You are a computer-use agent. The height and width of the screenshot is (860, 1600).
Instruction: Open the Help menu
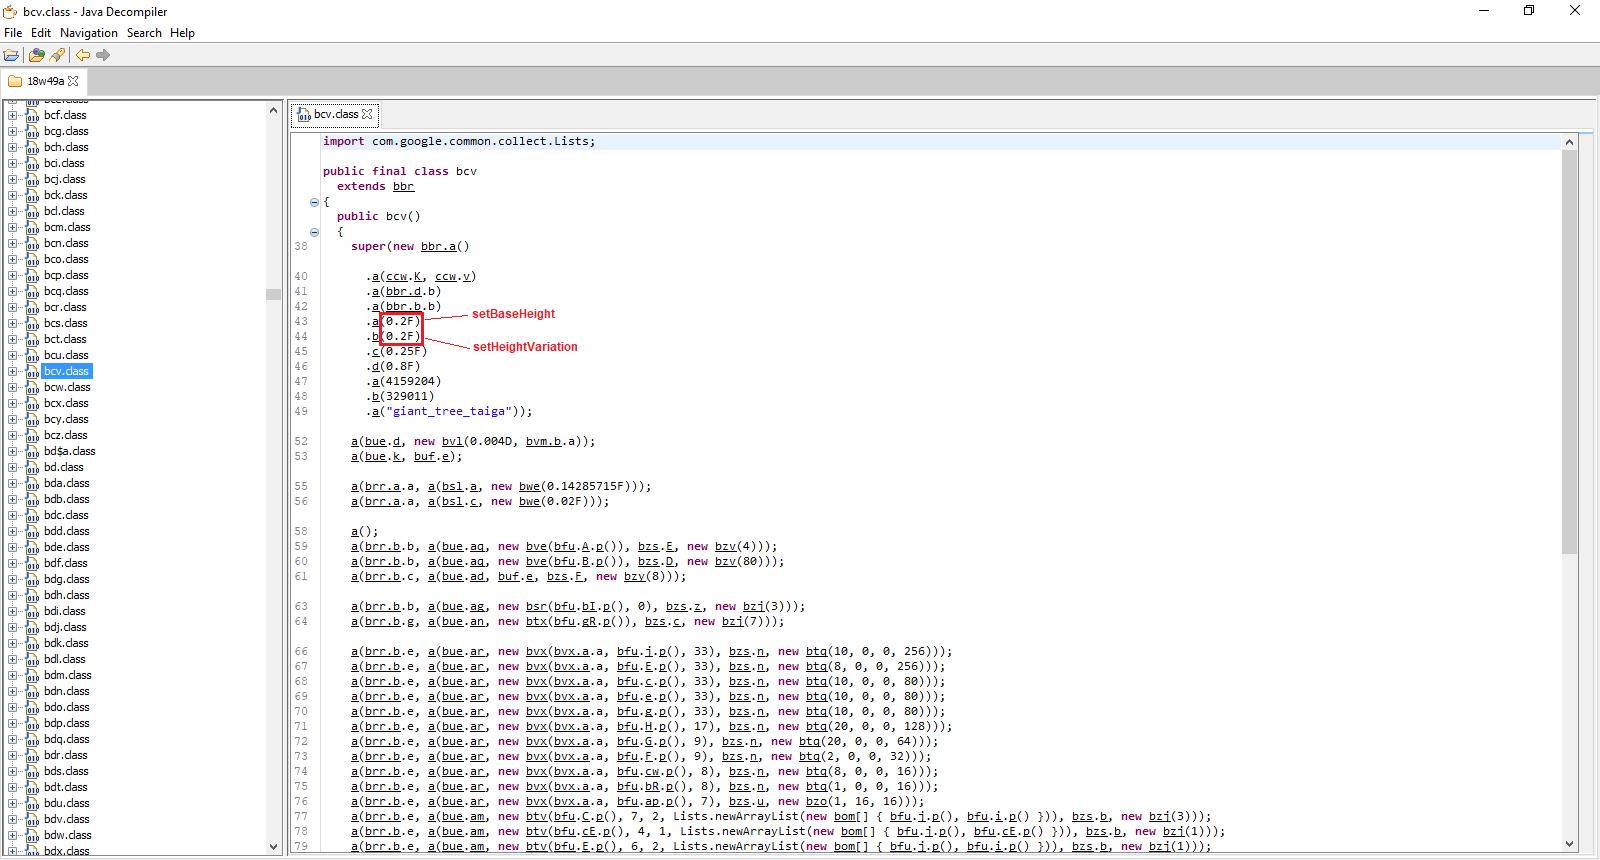182,33
